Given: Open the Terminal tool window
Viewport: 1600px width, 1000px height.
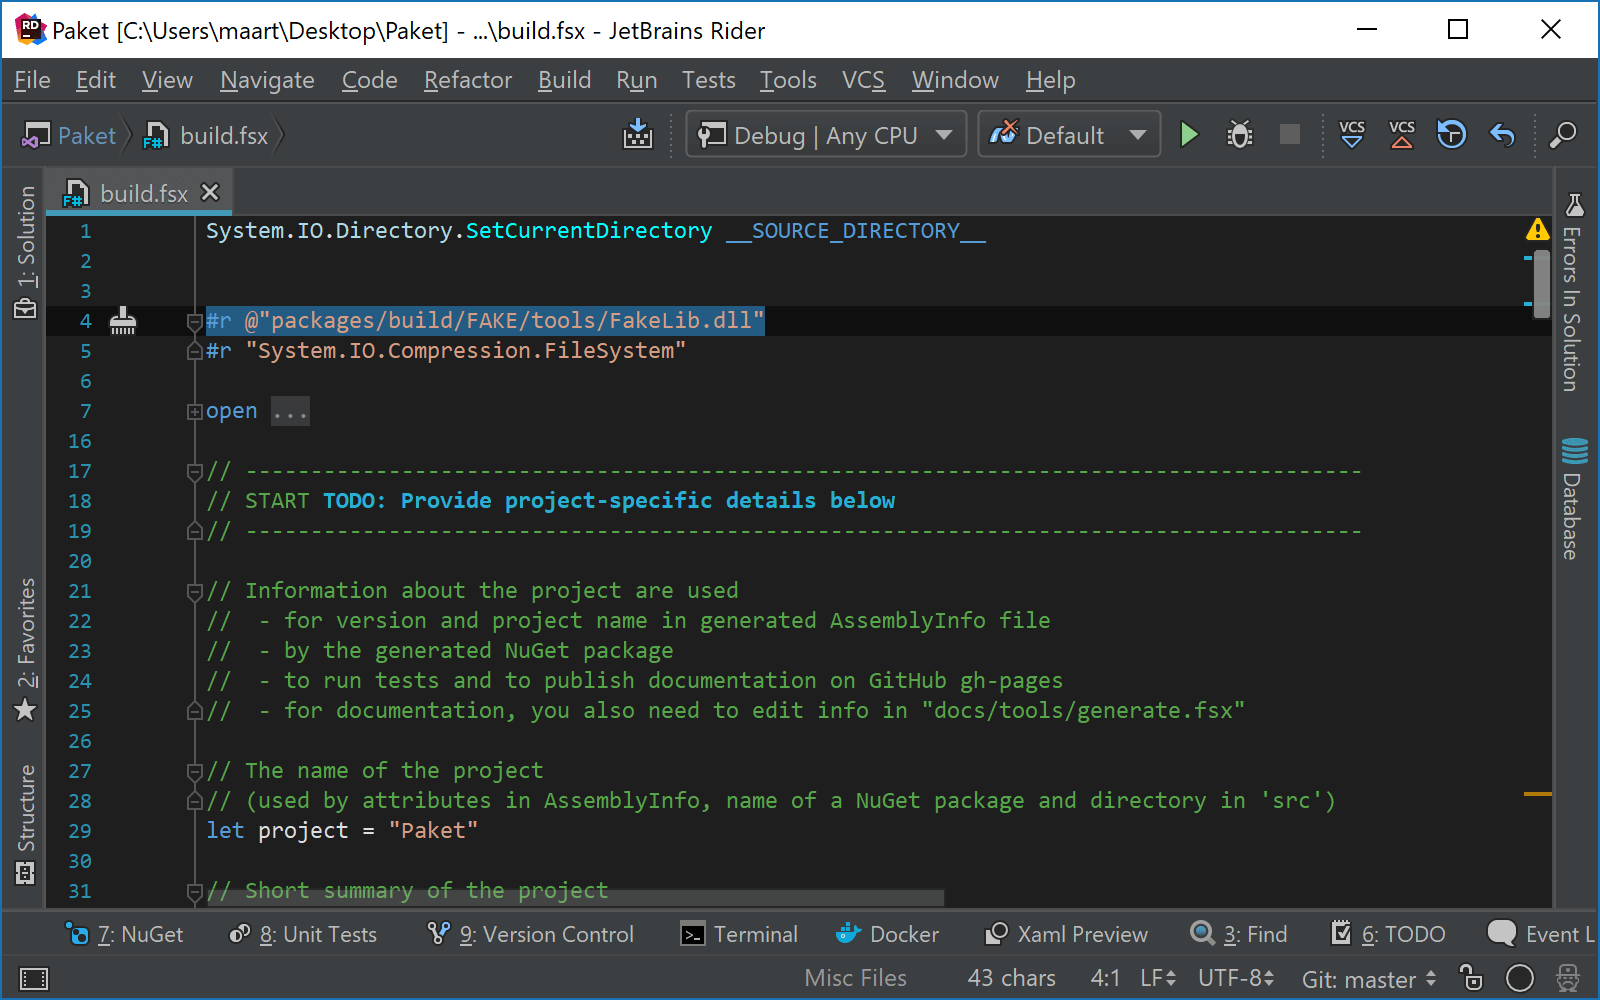Looking at the screenshot, I should 739,934.
